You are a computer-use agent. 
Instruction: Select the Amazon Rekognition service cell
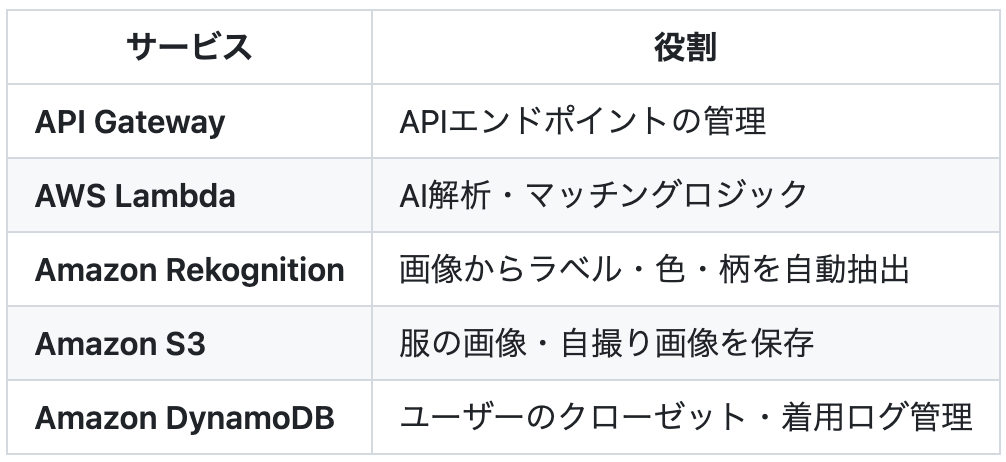[189, 270]
